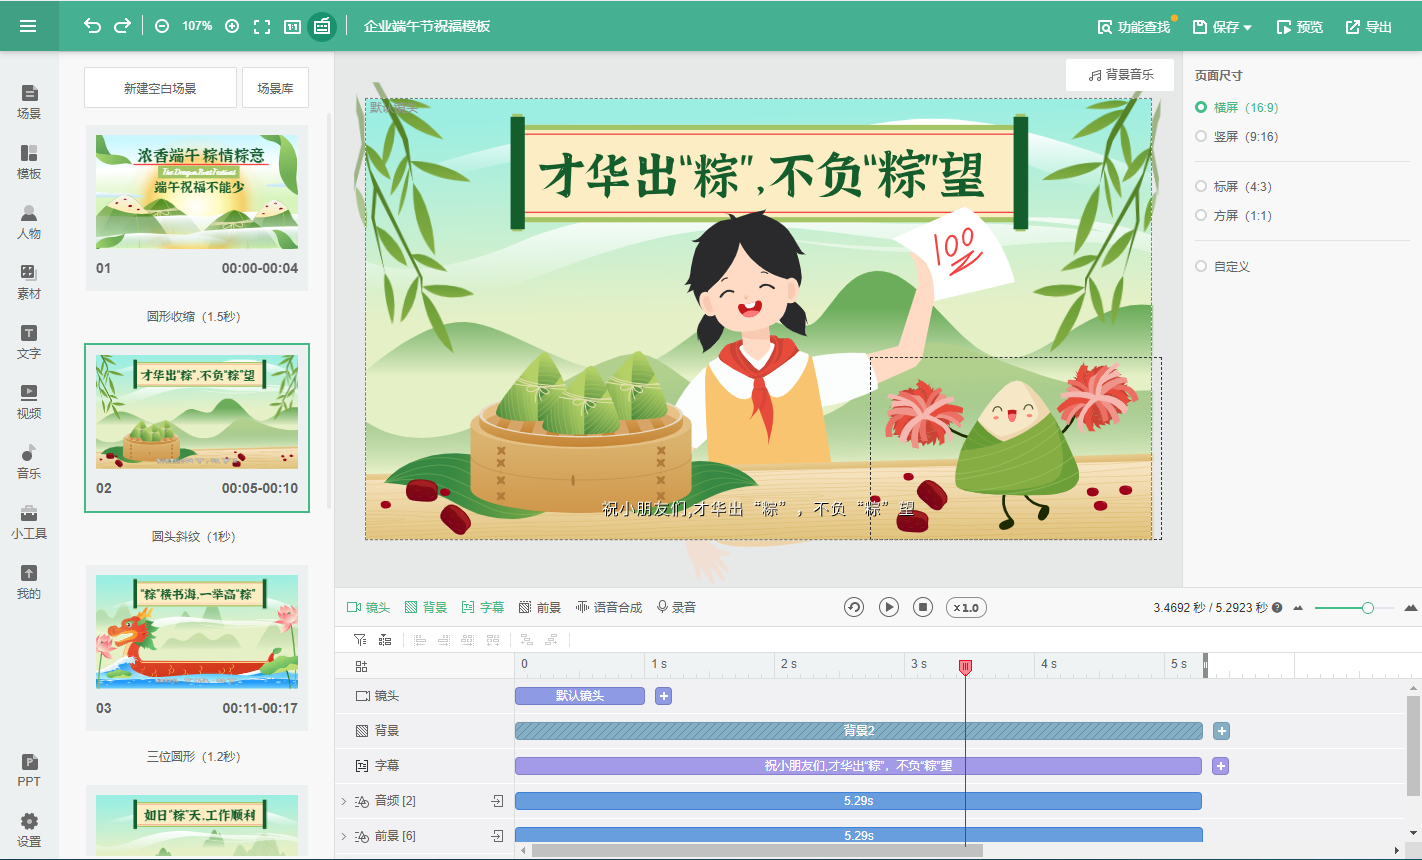Viewport: 1422px width, 860px height.
Task: Open the 场景库 scene library
Action: (x=275, y=88)
